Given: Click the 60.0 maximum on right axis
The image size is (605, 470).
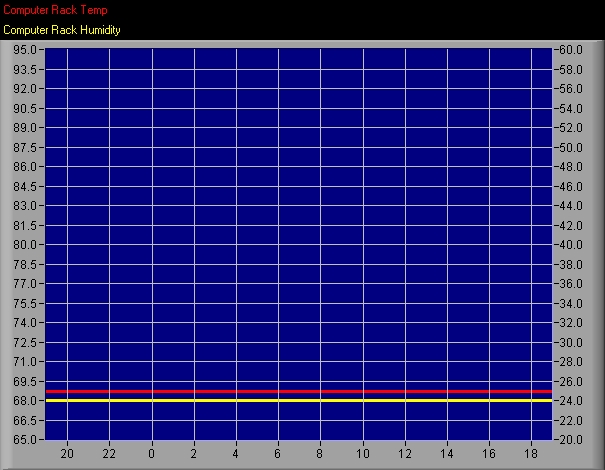Looking at the screenshot, I should point(571,50).
